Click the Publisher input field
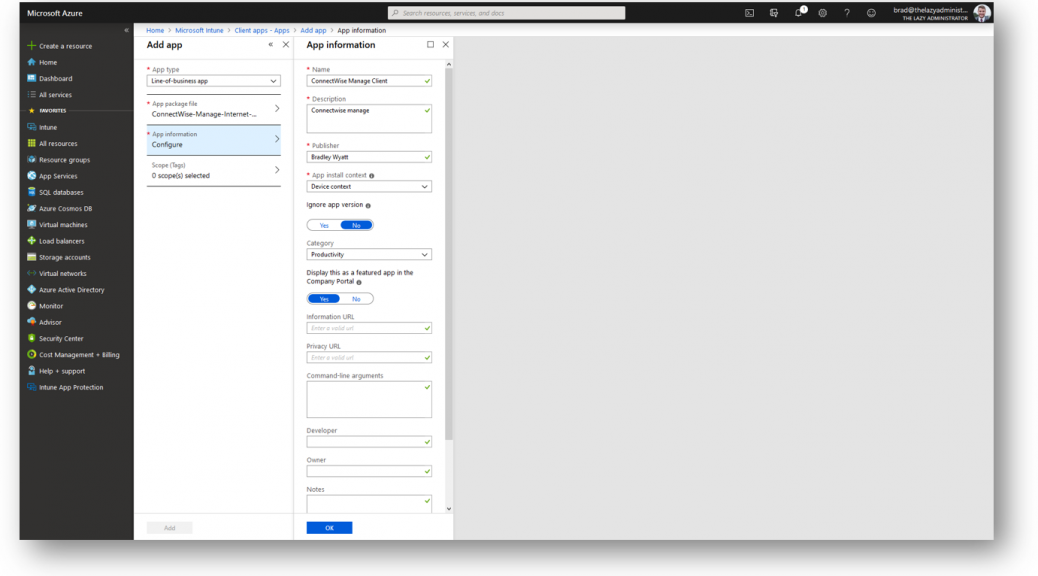This screenshot has height=576, width=1038. [369, 157]
